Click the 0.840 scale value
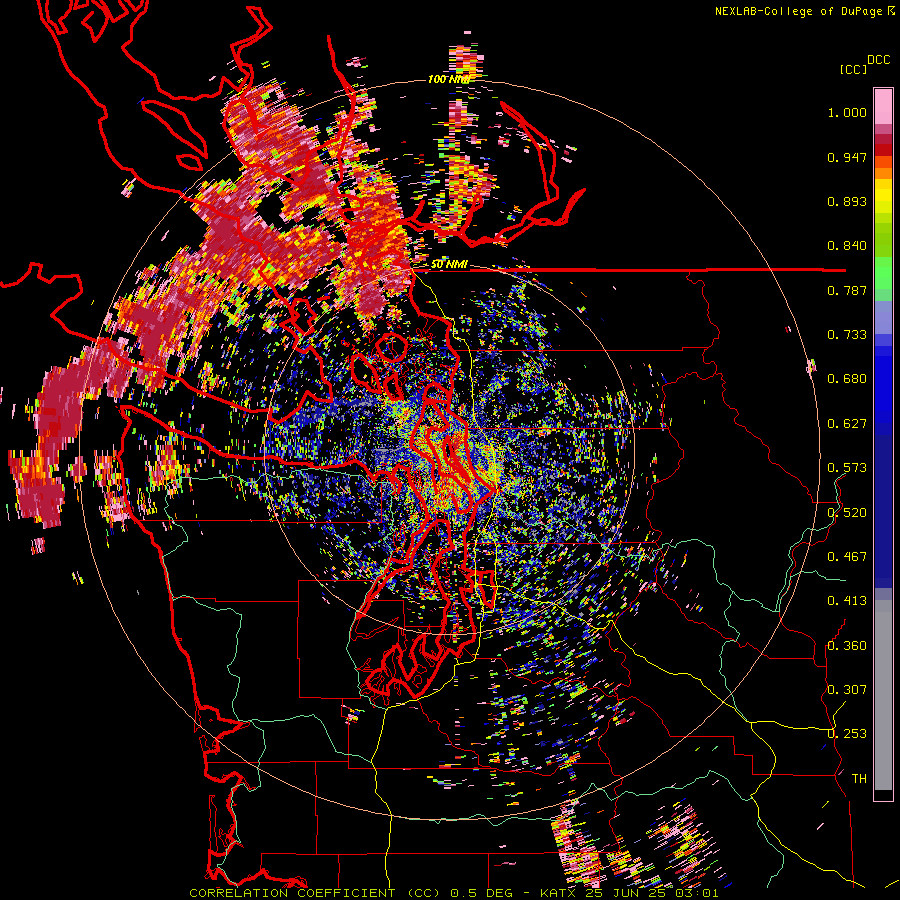This screenshot has height=900, width=900. pyautogui.click(x=847, y=246)
